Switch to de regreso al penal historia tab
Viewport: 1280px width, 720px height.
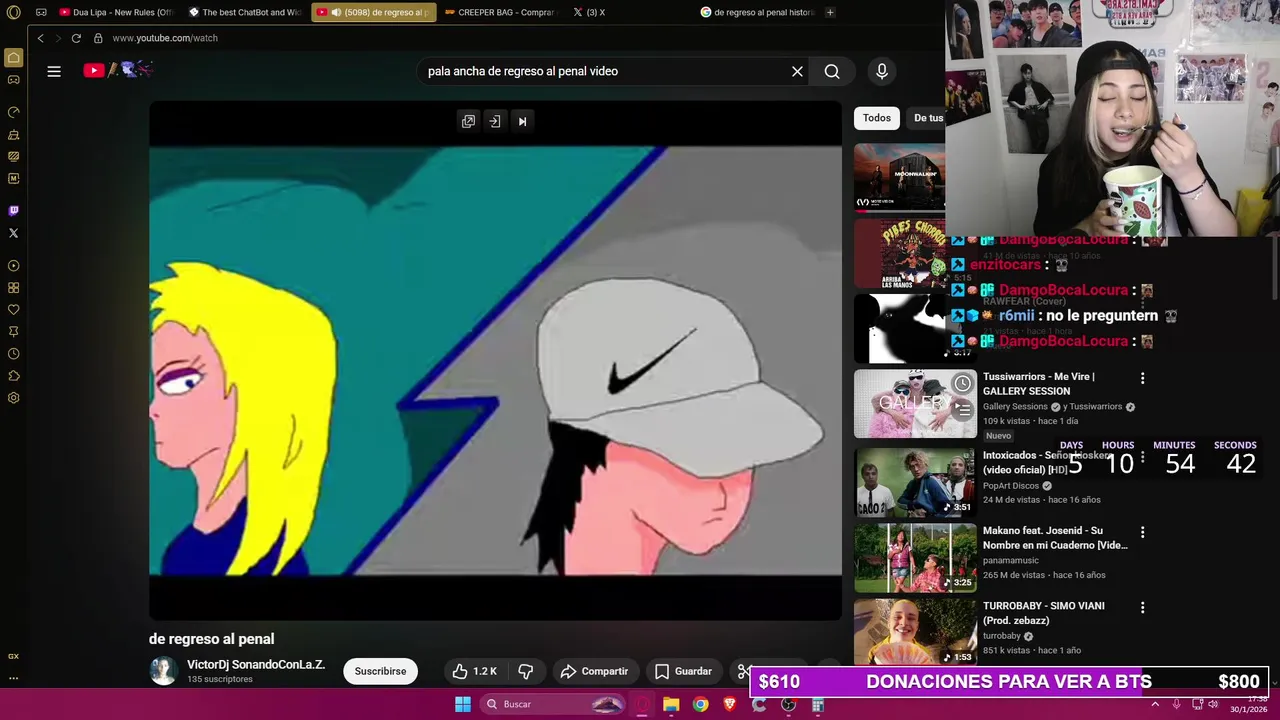758,12
